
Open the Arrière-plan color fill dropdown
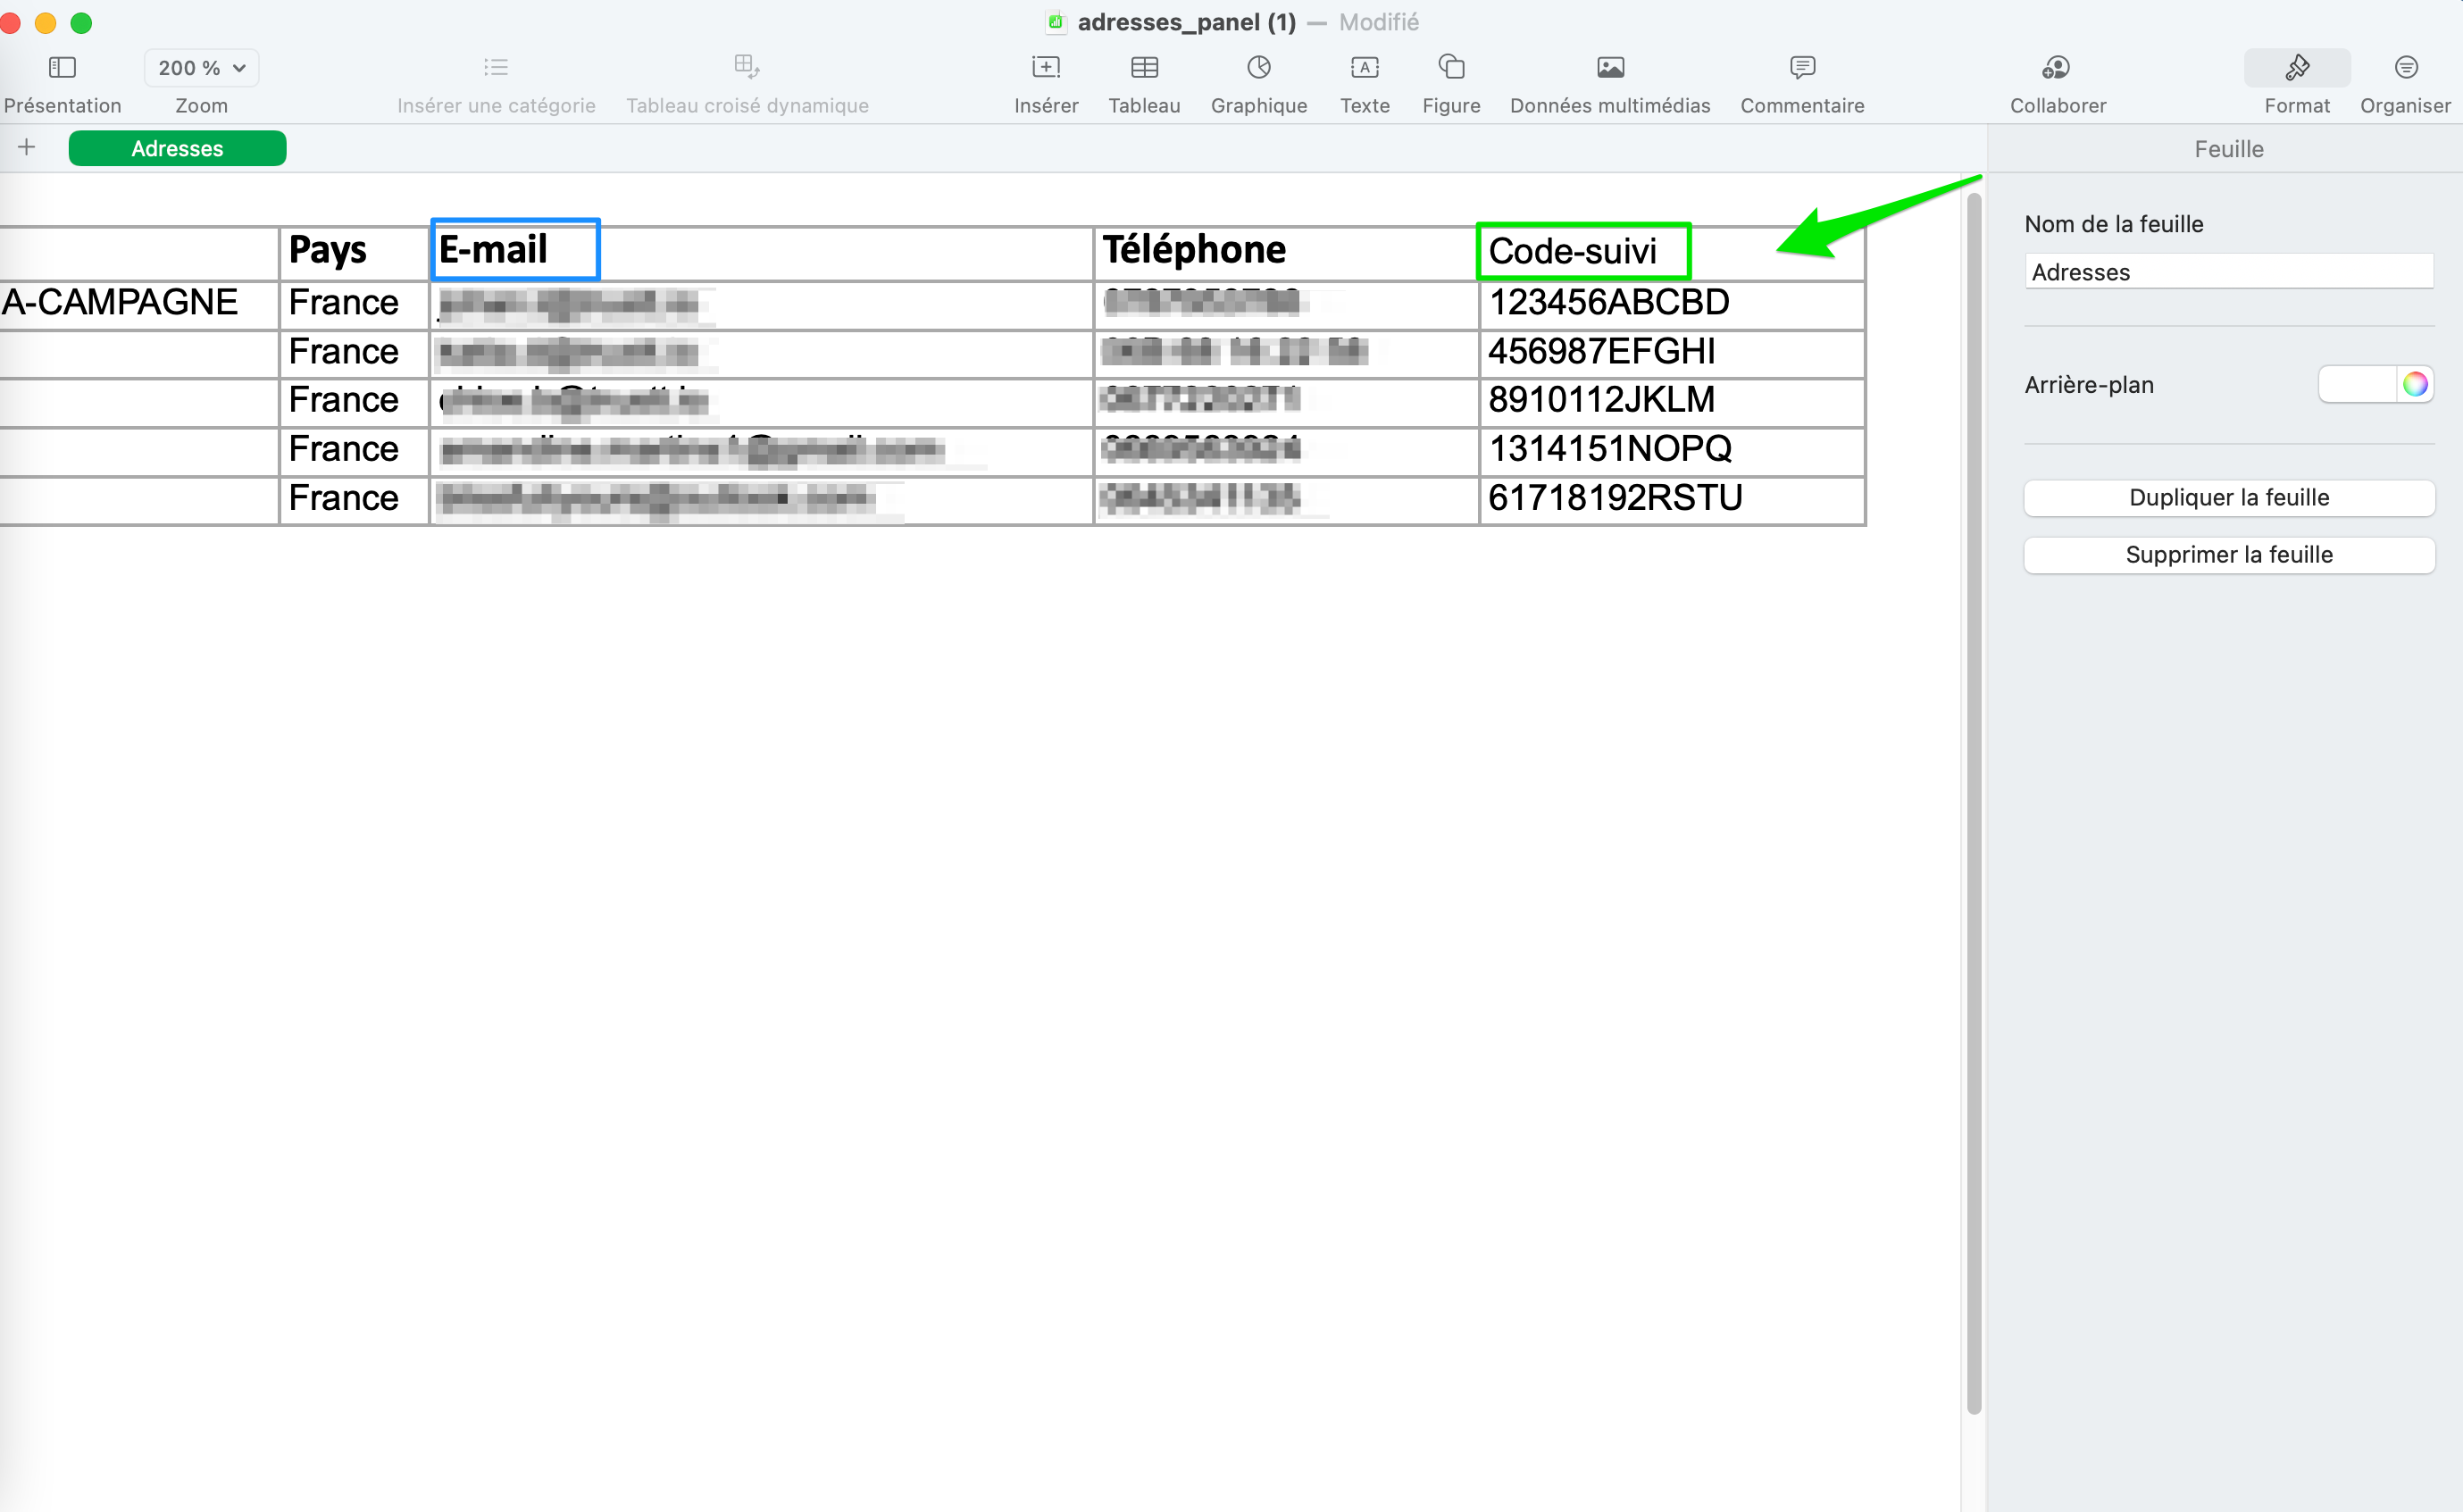click(2357, 385)
